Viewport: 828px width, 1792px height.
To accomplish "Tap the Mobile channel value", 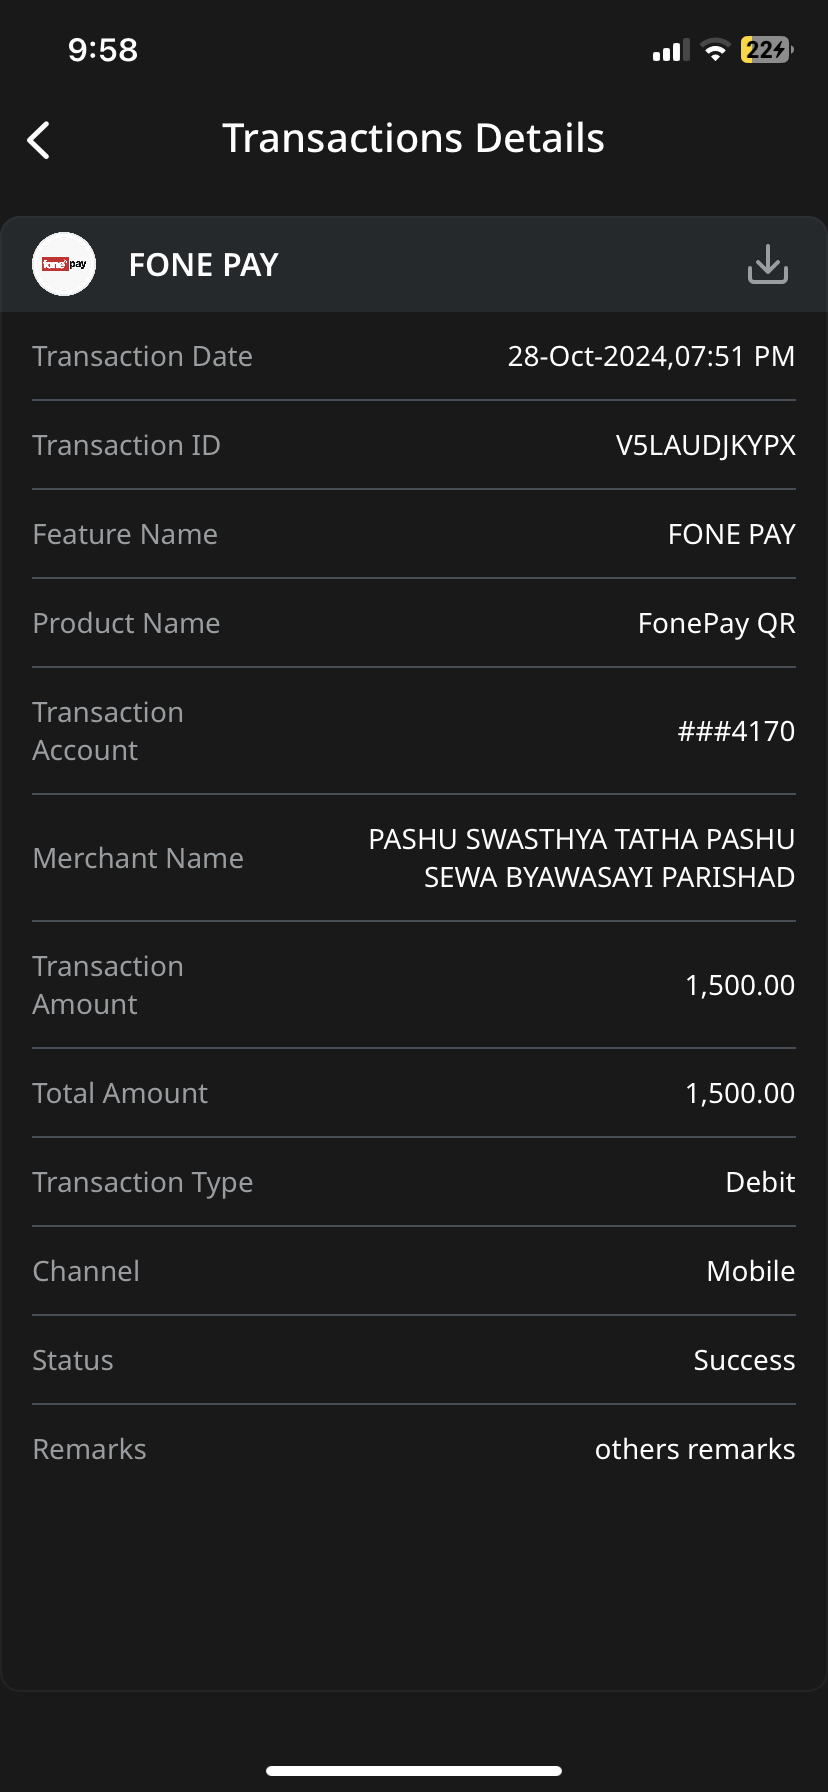I will tap(751, 1271).
